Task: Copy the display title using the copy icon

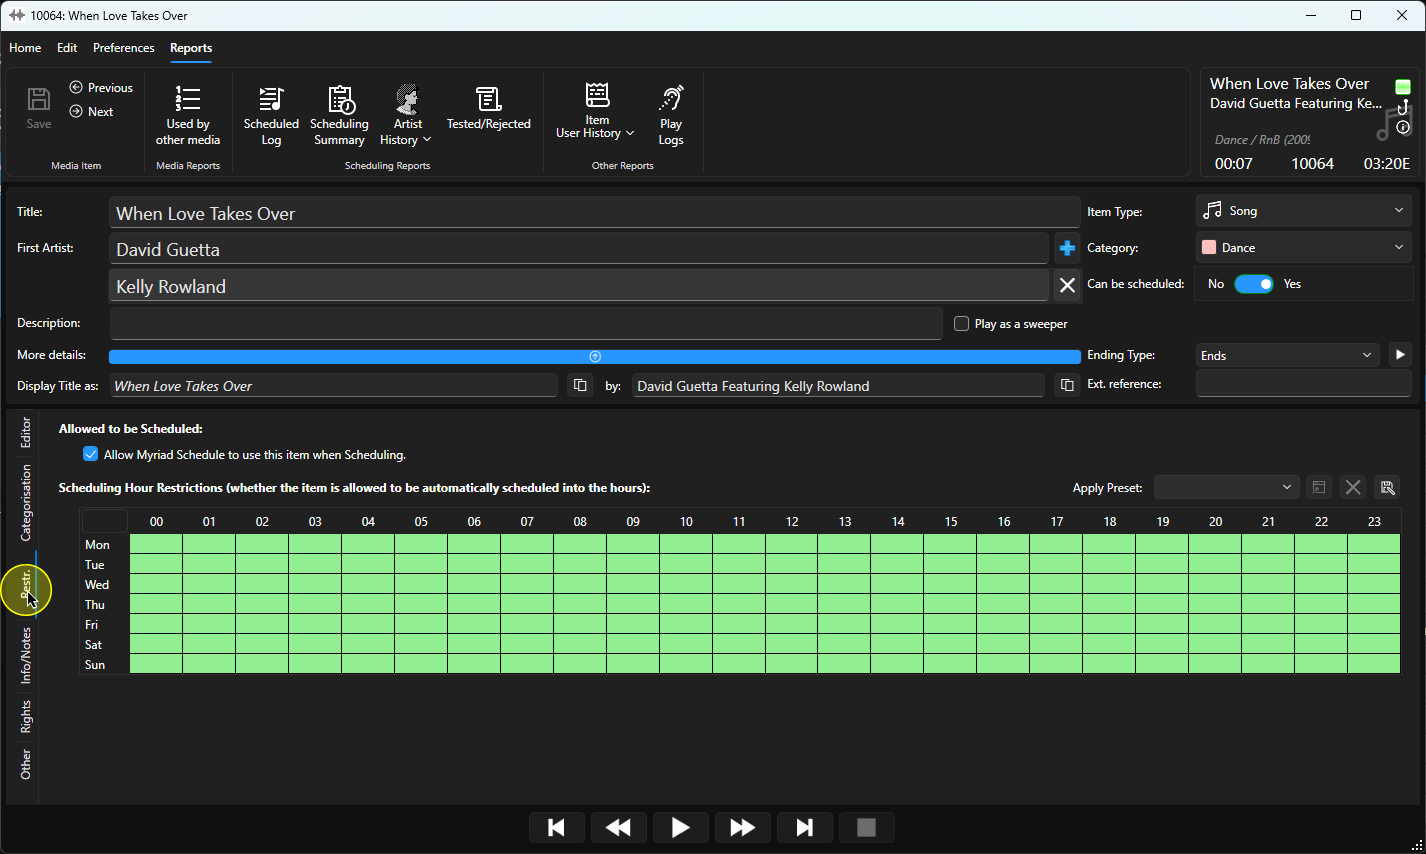Action: pyautogui.click(x=580, y=385)
